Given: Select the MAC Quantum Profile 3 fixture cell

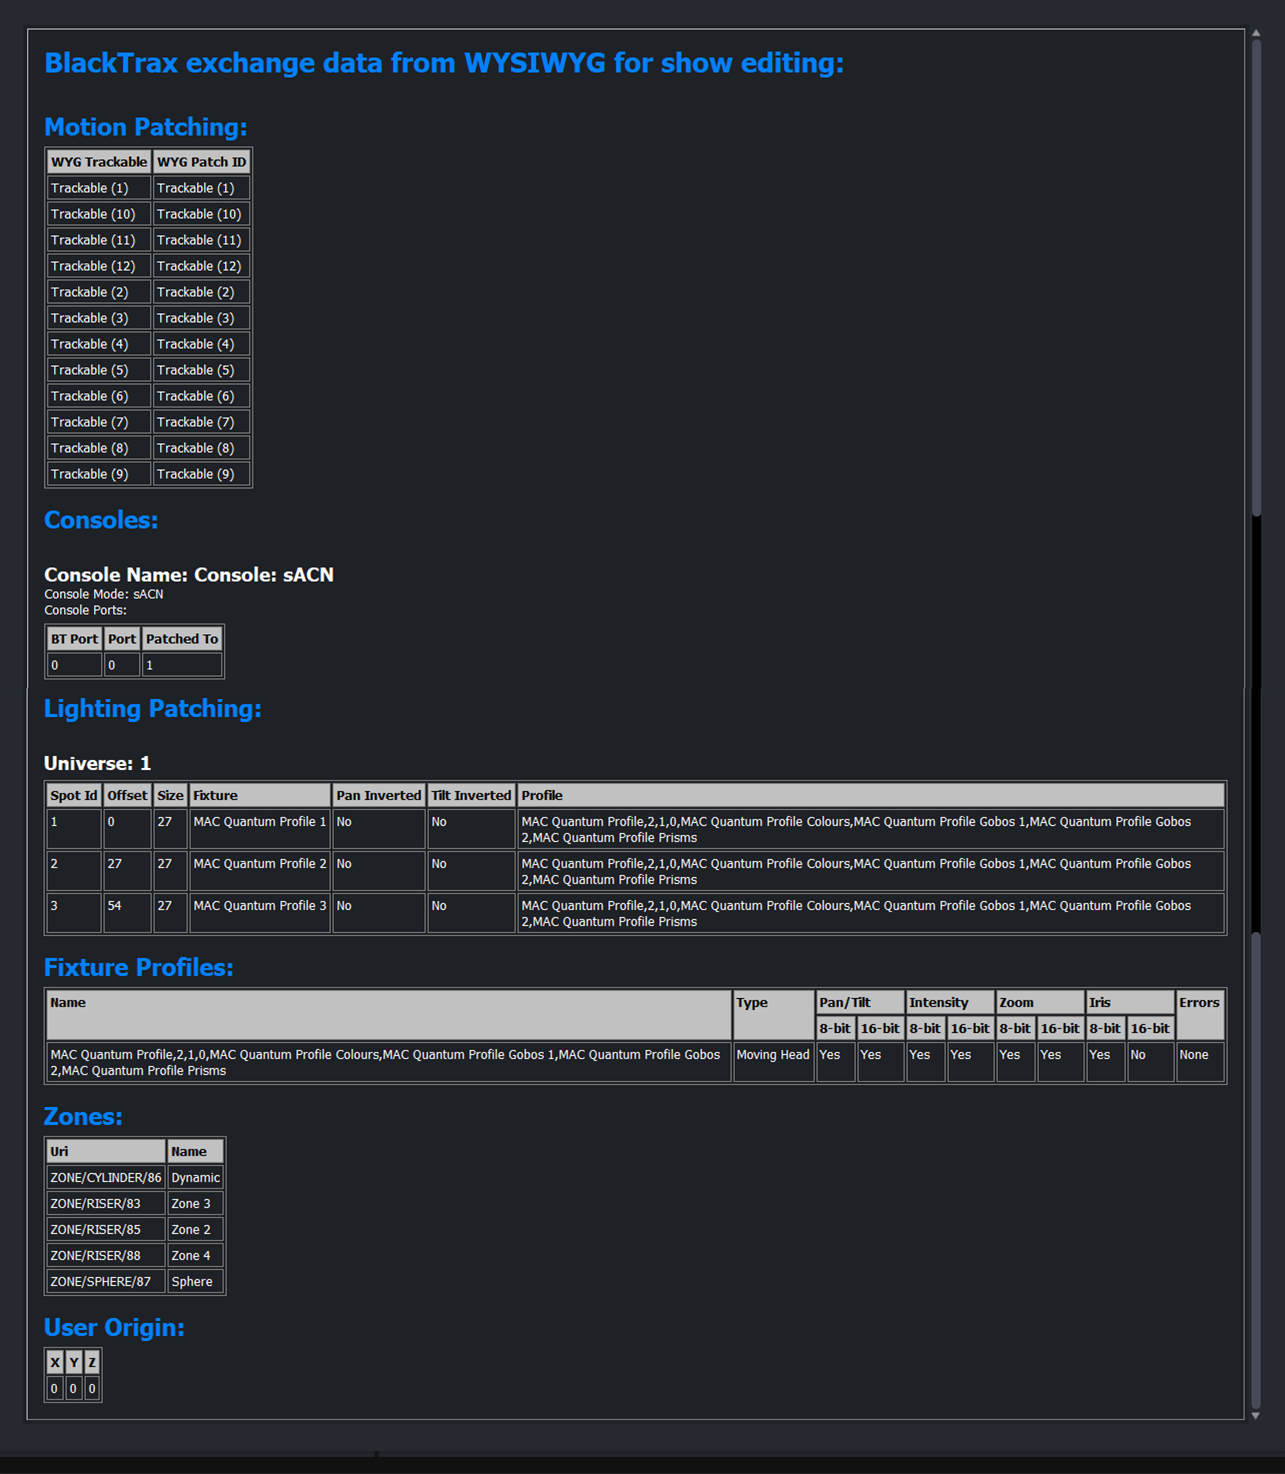Looking at the screenshot, I should tap(260, 906).
